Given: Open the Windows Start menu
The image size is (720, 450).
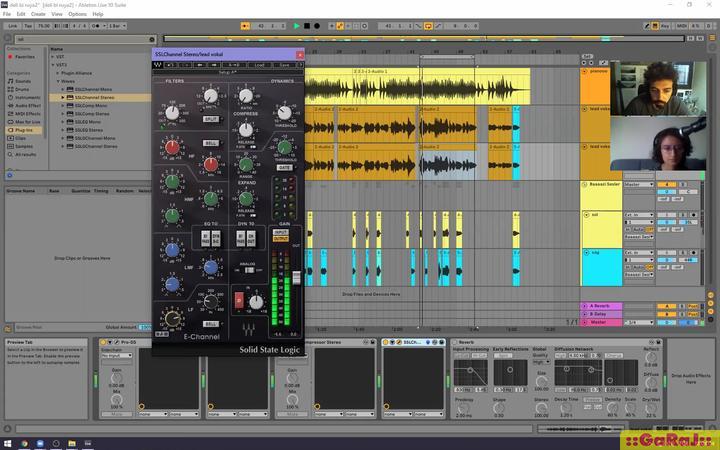Looking at the screenshot, I should pyautogui.click(x=7, y=444).
